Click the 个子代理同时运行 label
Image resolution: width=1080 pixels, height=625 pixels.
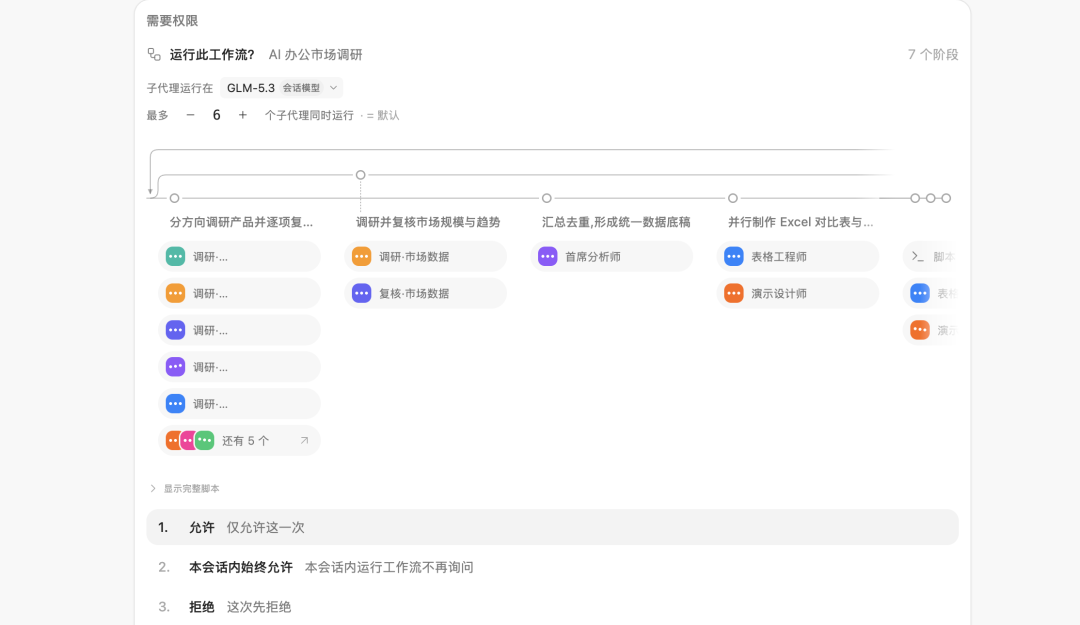click(x=309, y=115)
